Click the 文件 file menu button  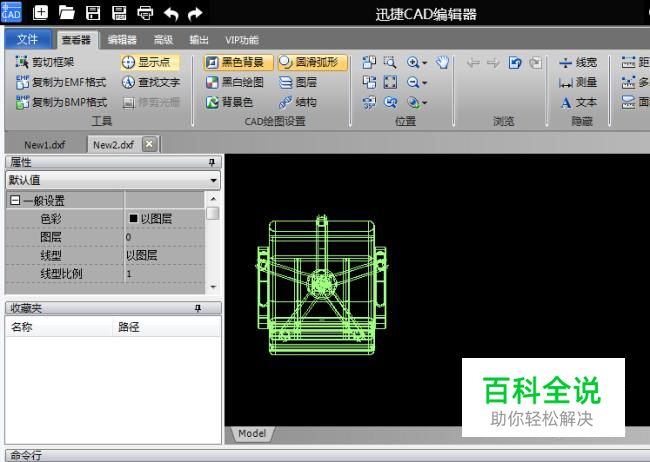(x=28, y=40)
